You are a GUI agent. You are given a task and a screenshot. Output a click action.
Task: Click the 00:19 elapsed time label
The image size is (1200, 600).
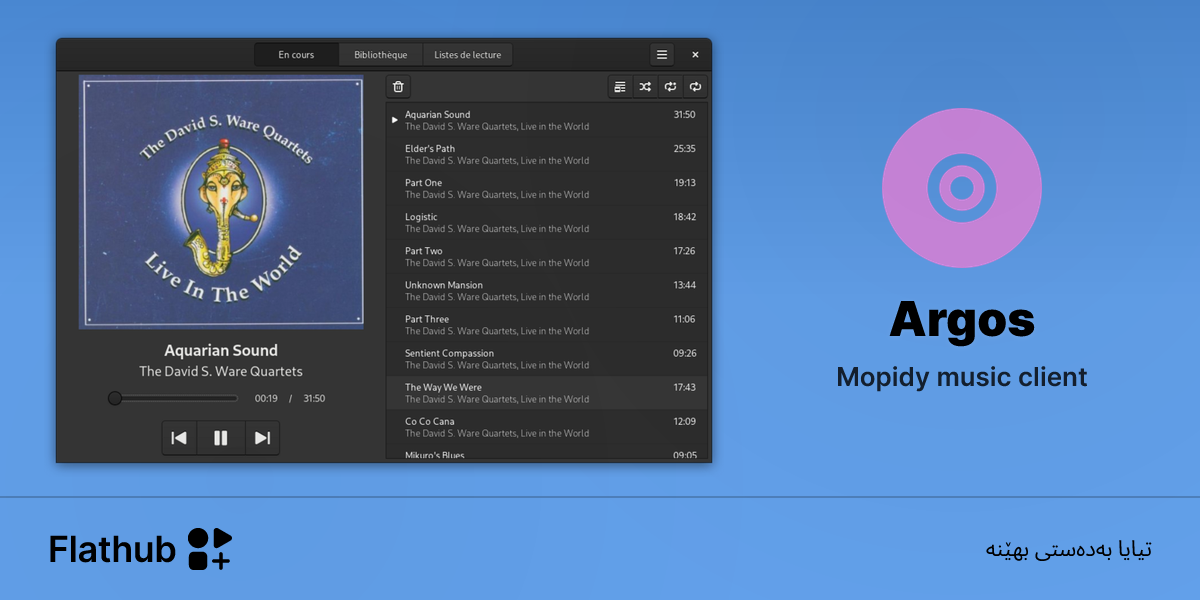[x=266, y=398]
